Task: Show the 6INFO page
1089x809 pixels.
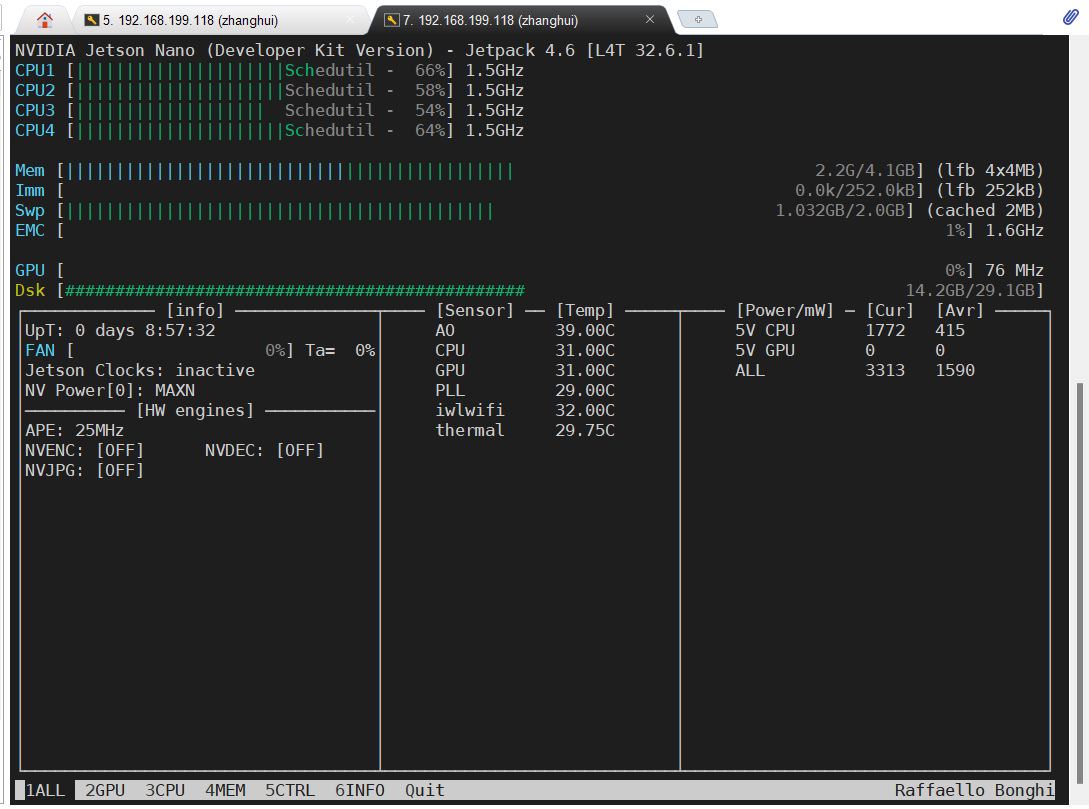Action: click(360, 790)
